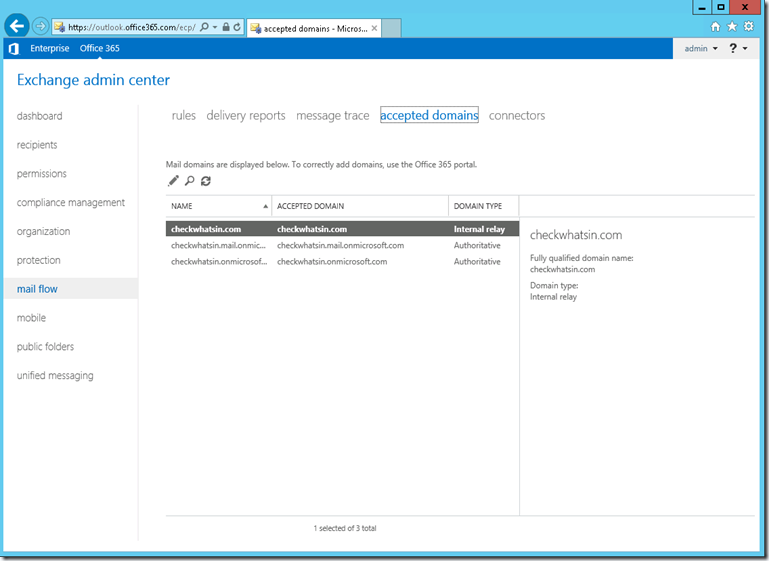Screen dimensions: 769x561
Task: Open the recipients navigation item
Action: click(x=37, y=145)
